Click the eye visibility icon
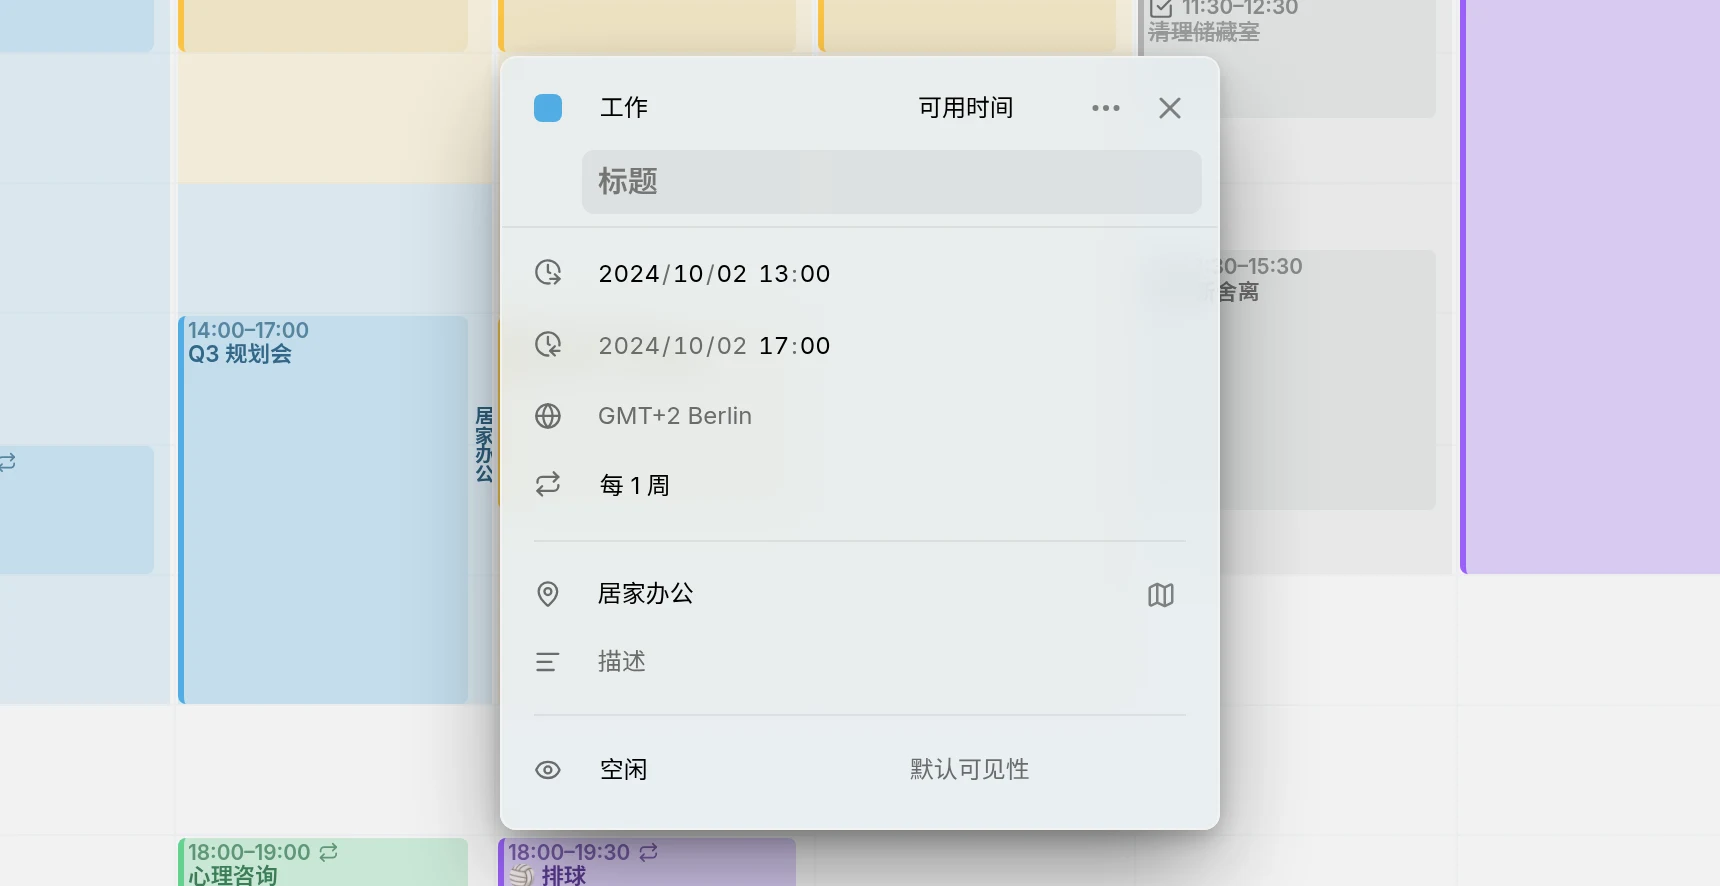This screenshot has height=886, width=1720. (x=548, y=770)
